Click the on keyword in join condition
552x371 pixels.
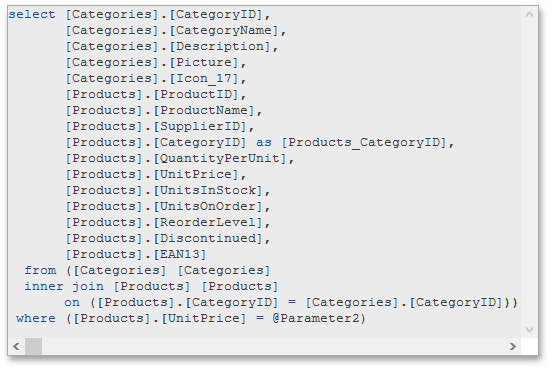point(72,302)
